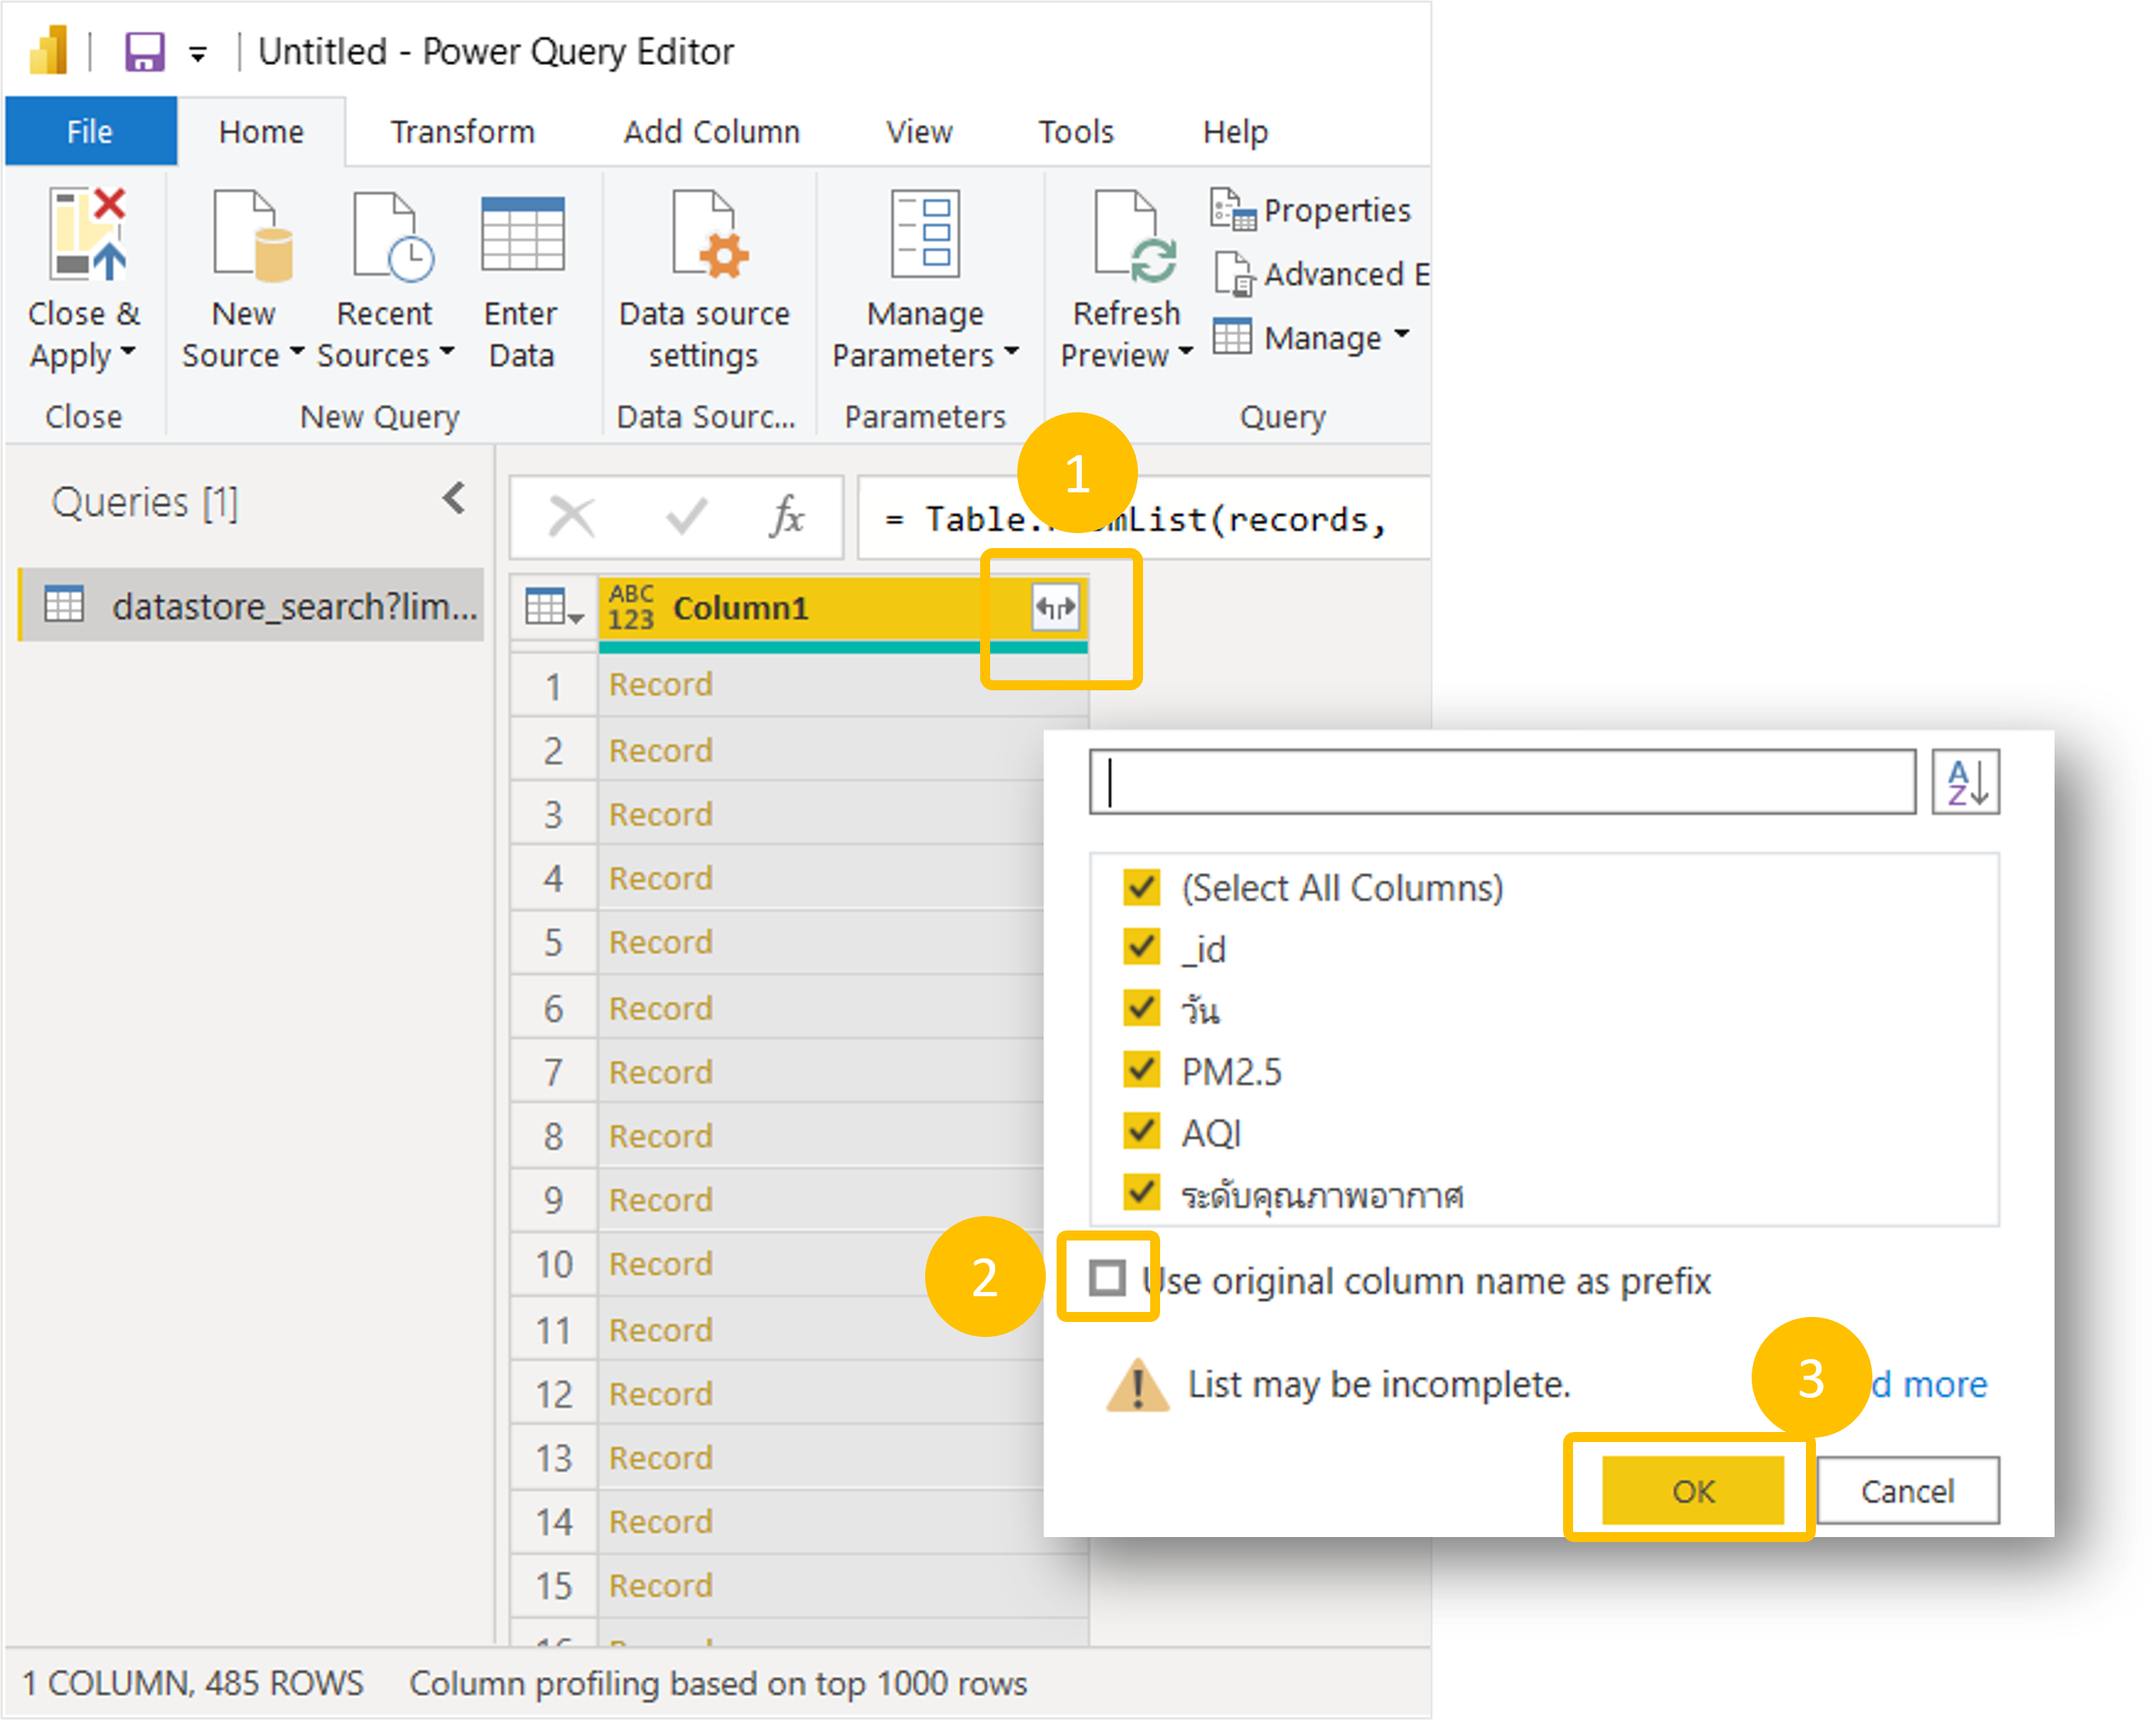Click the fx formula icon
This screenshot has height=1720, width=2156.
point(787,517)
